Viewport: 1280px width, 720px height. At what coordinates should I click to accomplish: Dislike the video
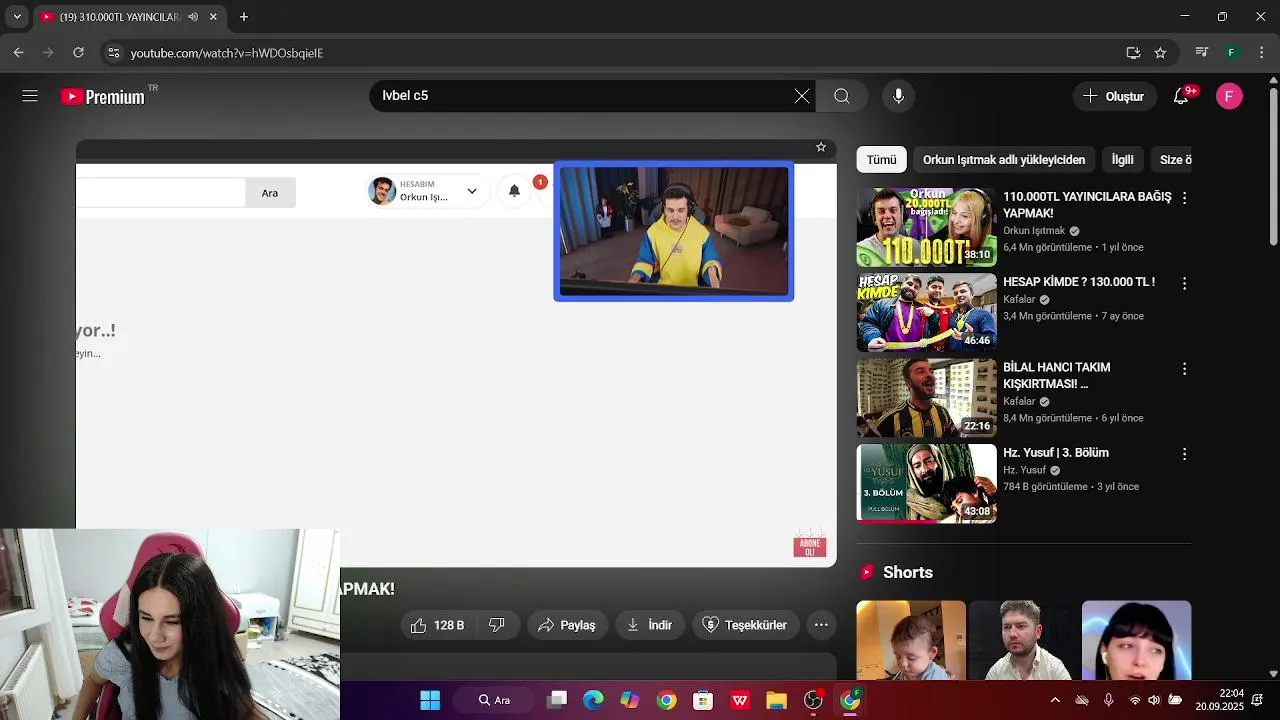pos(497,625)
